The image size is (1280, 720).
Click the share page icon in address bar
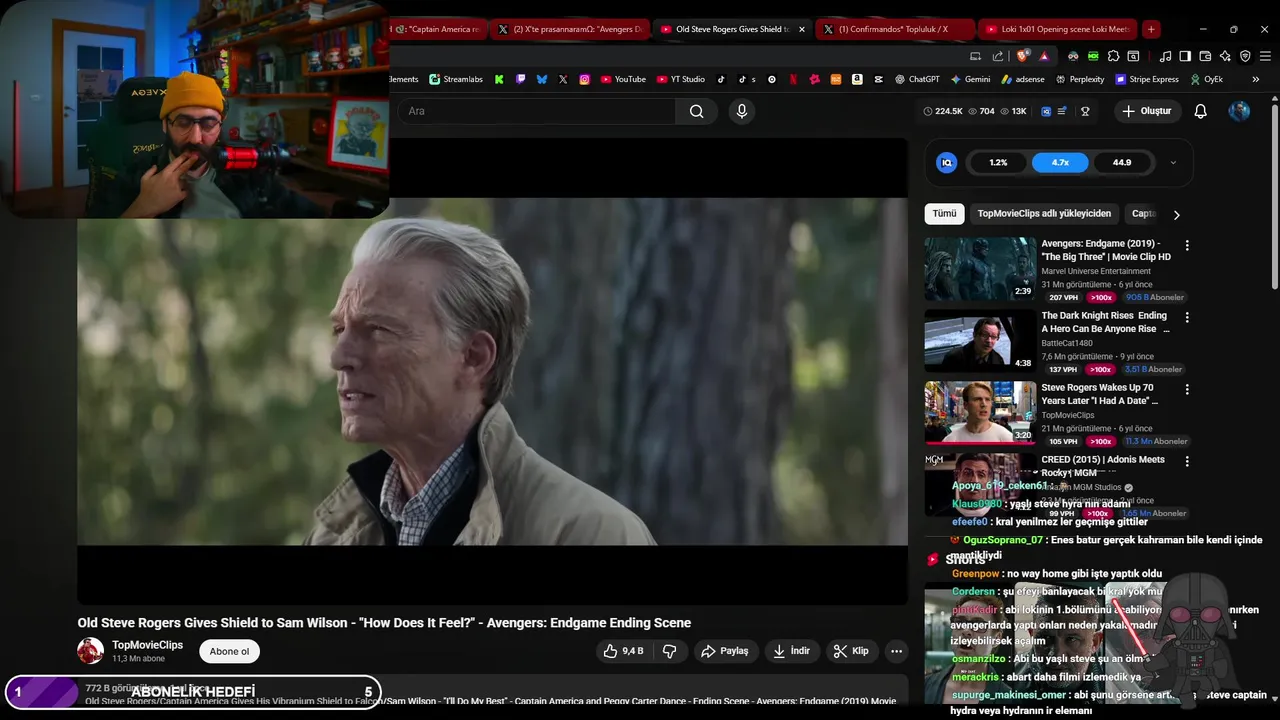(x=998, y=56)
